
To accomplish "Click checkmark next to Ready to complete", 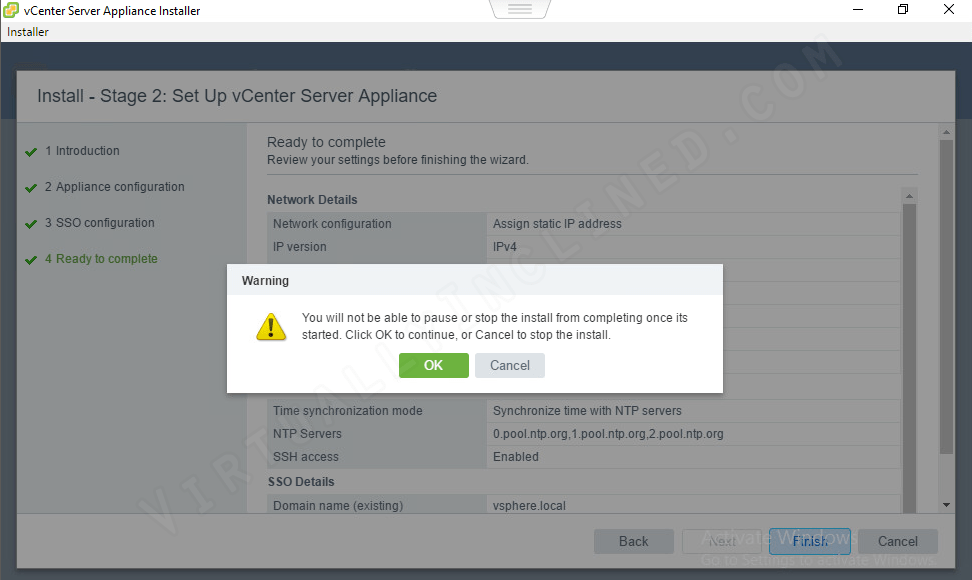I will tap(31, 259).
